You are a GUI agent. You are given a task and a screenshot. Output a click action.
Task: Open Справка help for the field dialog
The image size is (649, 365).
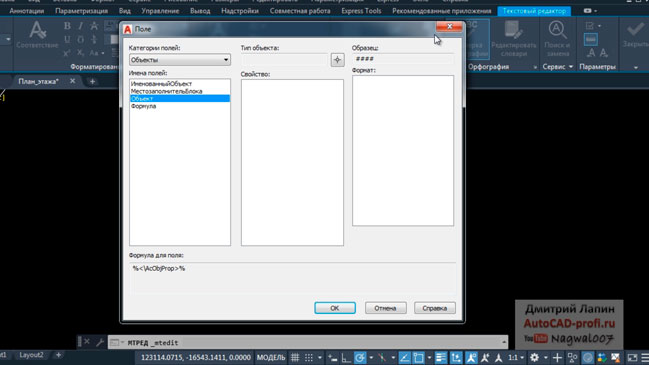[x=435, y=308]
